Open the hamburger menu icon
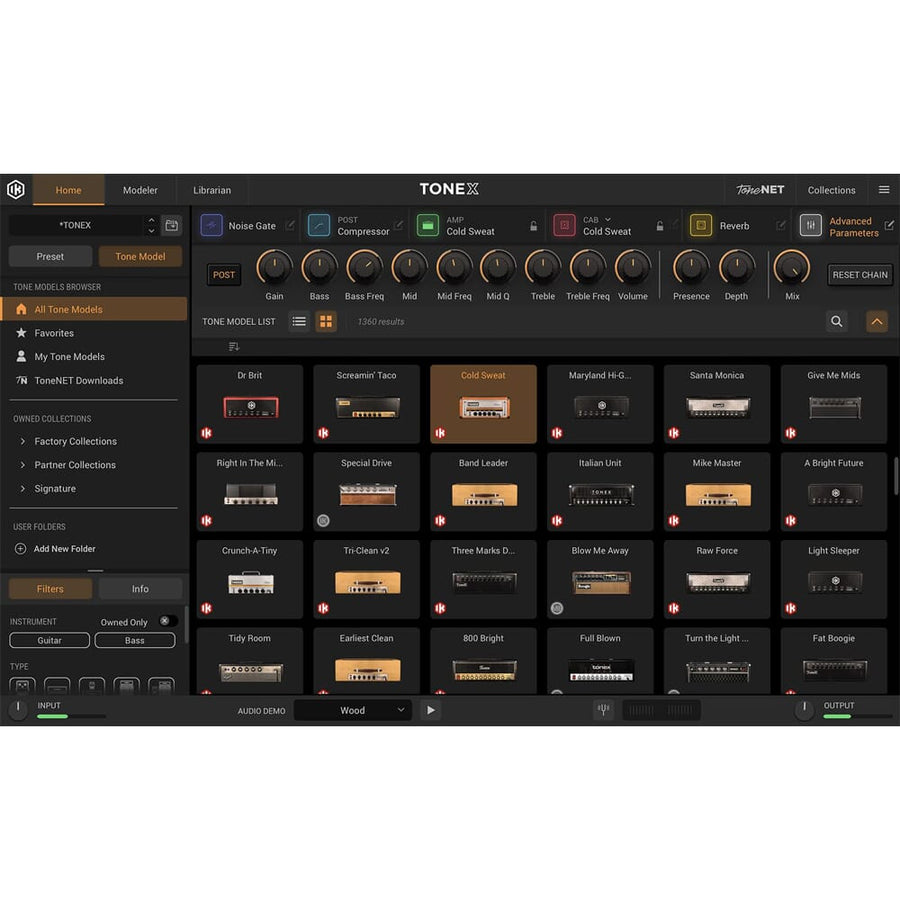The width and height of the screenshot is (900, 900). pyautogui.click(x=884, y=189)
